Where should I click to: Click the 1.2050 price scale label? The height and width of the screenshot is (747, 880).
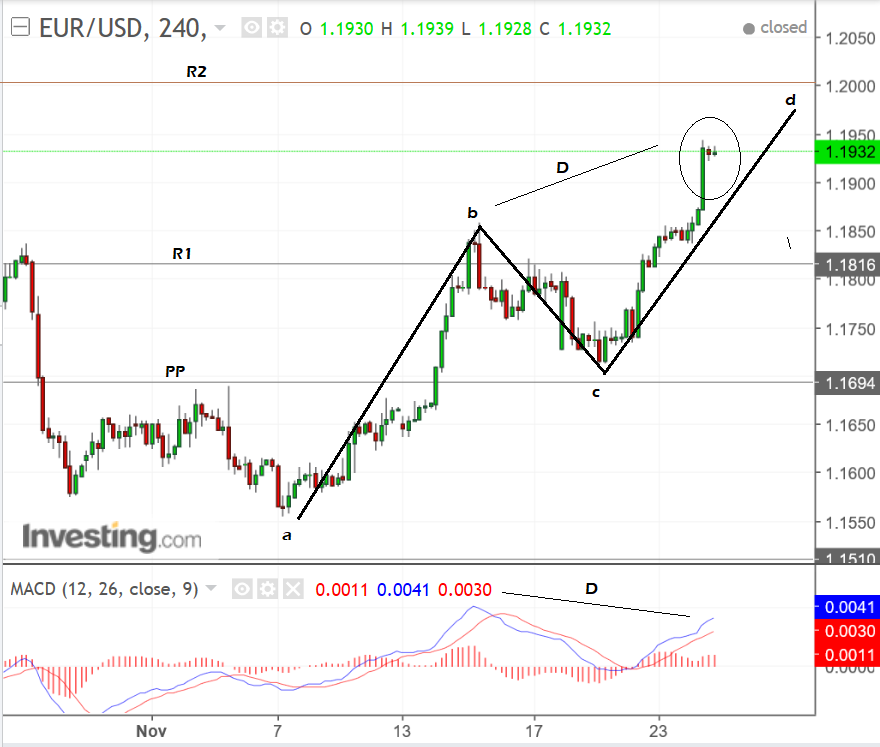coord(850,39)
